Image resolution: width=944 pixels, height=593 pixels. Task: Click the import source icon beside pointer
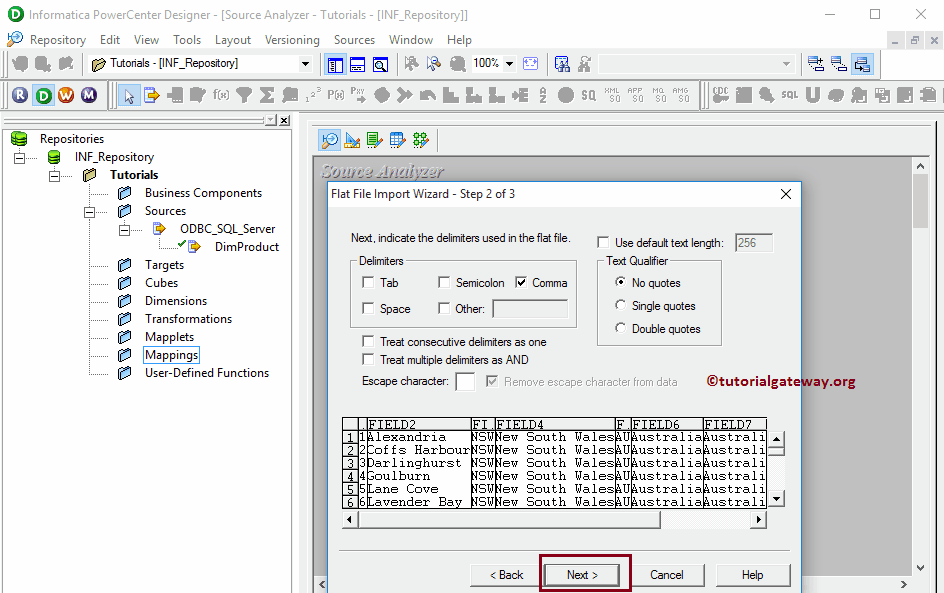point(152,95)
